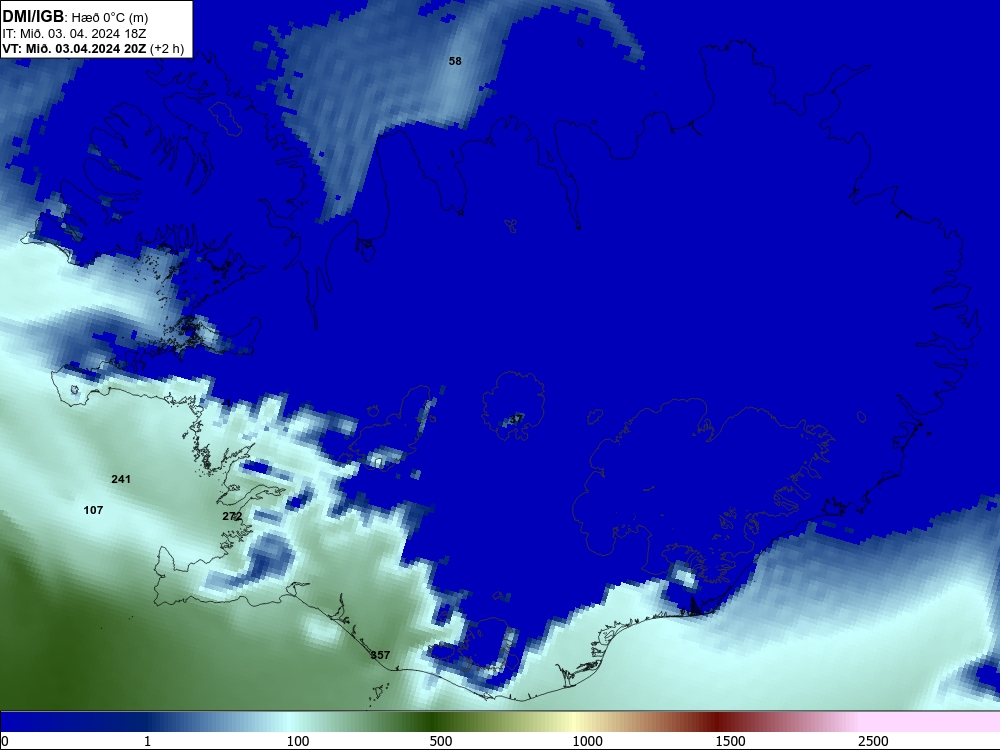Click the legend tick label 500
The width and height of the screenshot is (1000, 750).
441,741
